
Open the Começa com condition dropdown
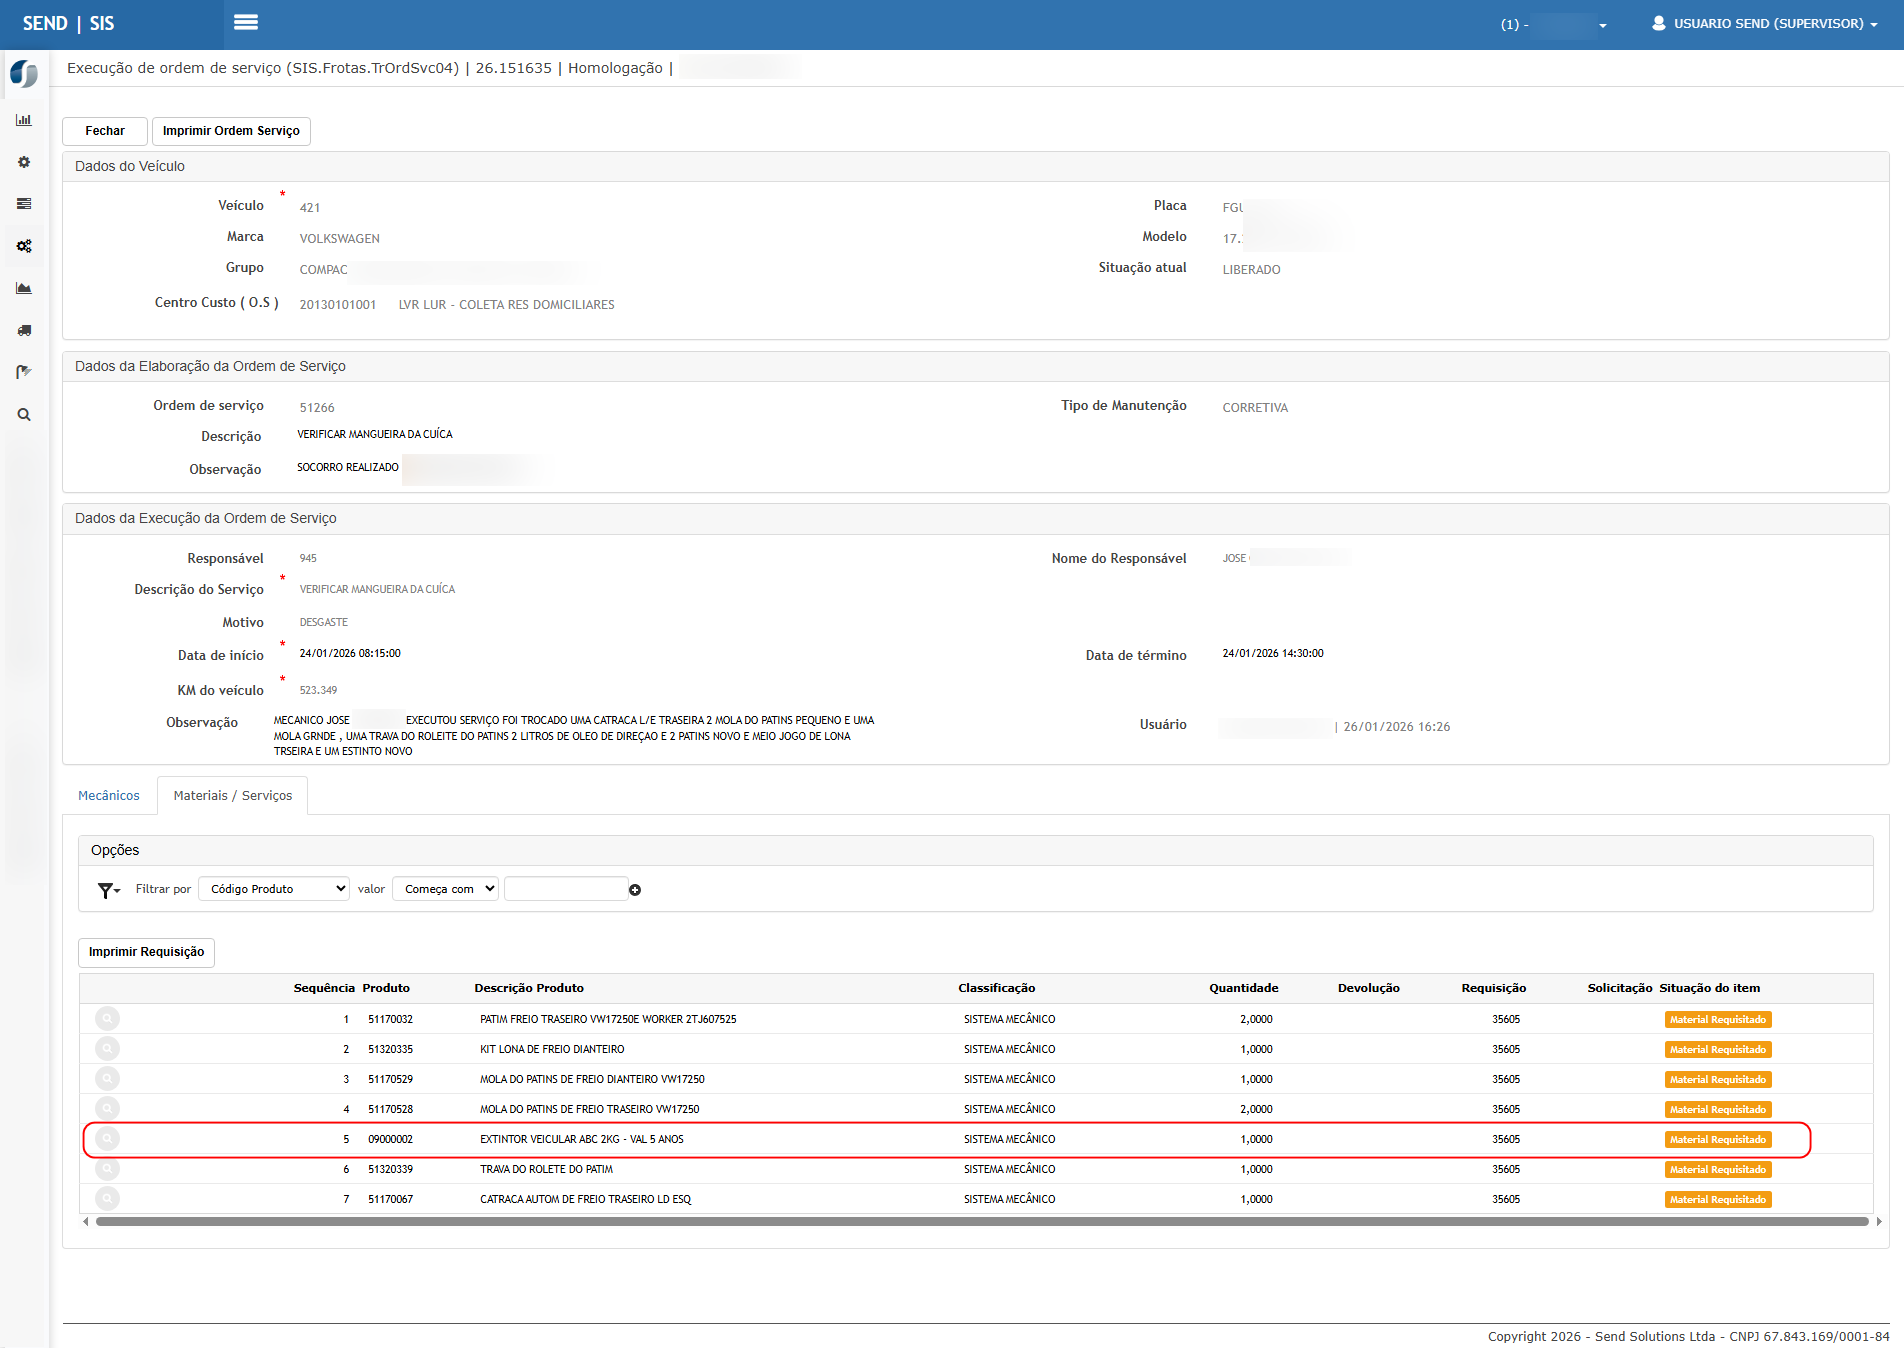pyautogui.click(x=446, y=889)
